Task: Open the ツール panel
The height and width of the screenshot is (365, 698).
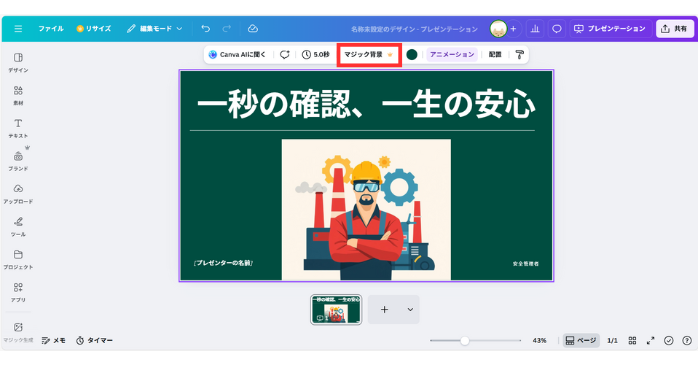Action: [x=18, y=227]
